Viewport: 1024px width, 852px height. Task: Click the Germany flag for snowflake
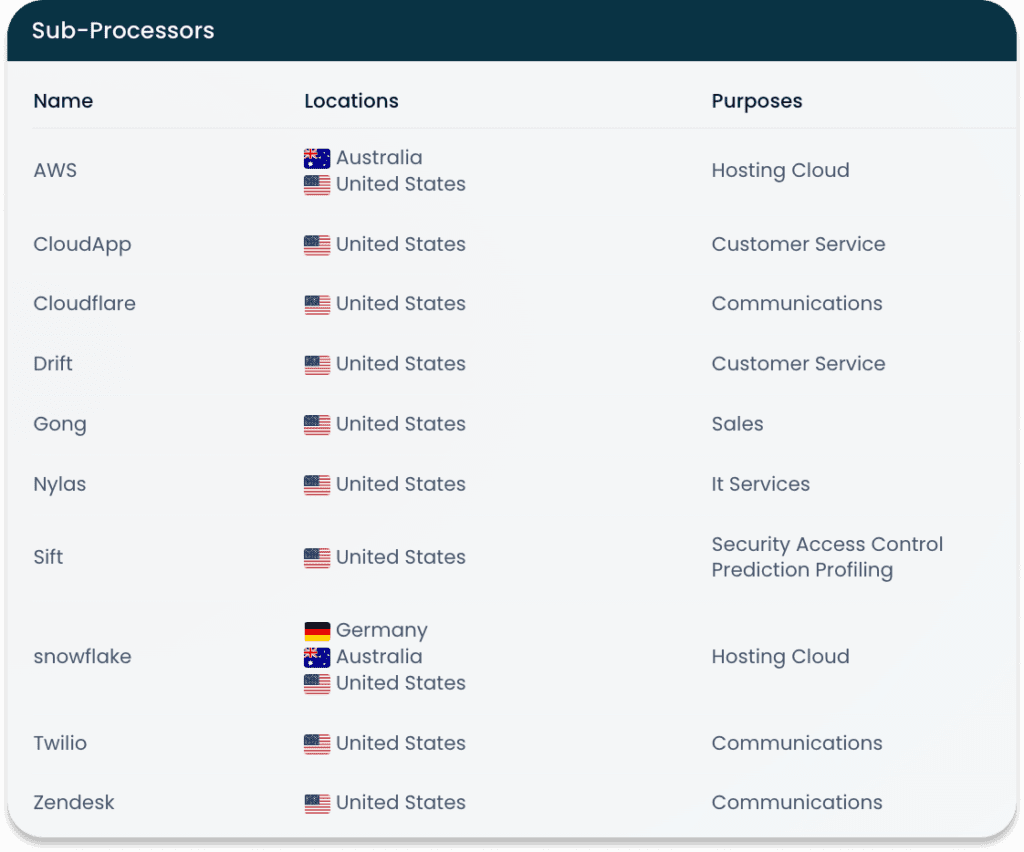[x=316, y=630]
